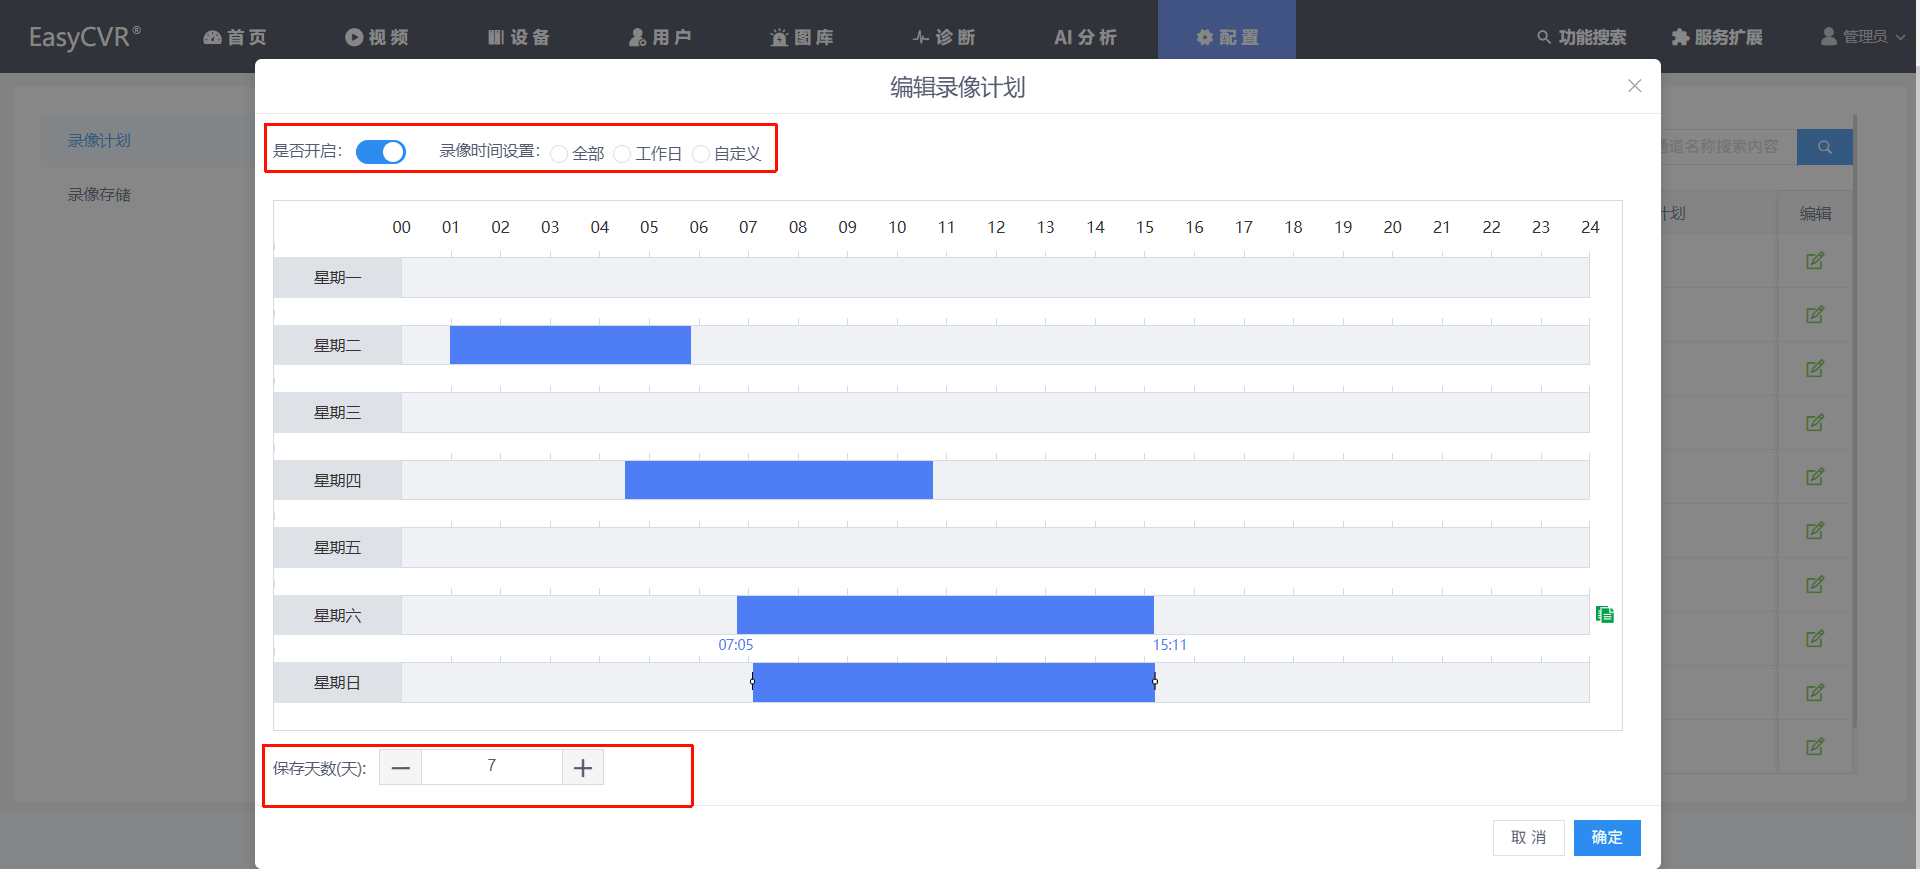This screenshot has height=869, width=1920.
Task: Select the 全部 radio option
Action: click(559, 154)
